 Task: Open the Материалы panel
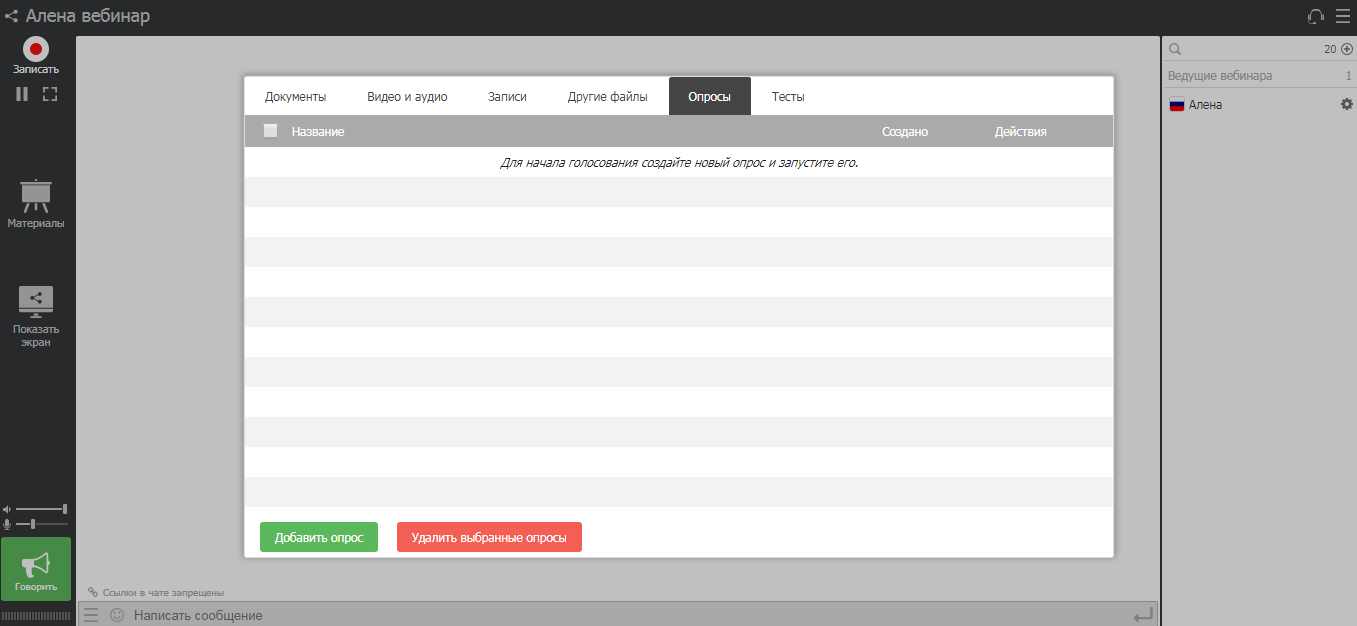tap(36, 205)
